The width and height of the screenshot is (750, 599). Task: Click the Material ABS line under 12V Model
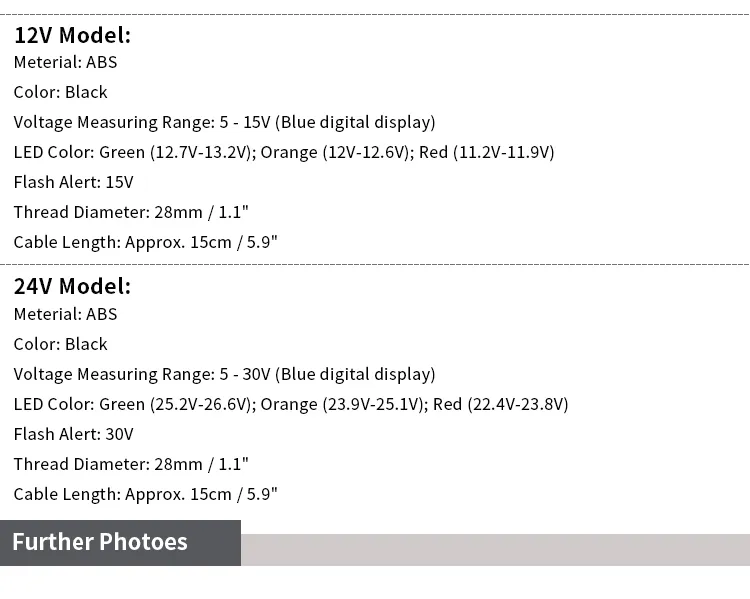click(65, 62)
